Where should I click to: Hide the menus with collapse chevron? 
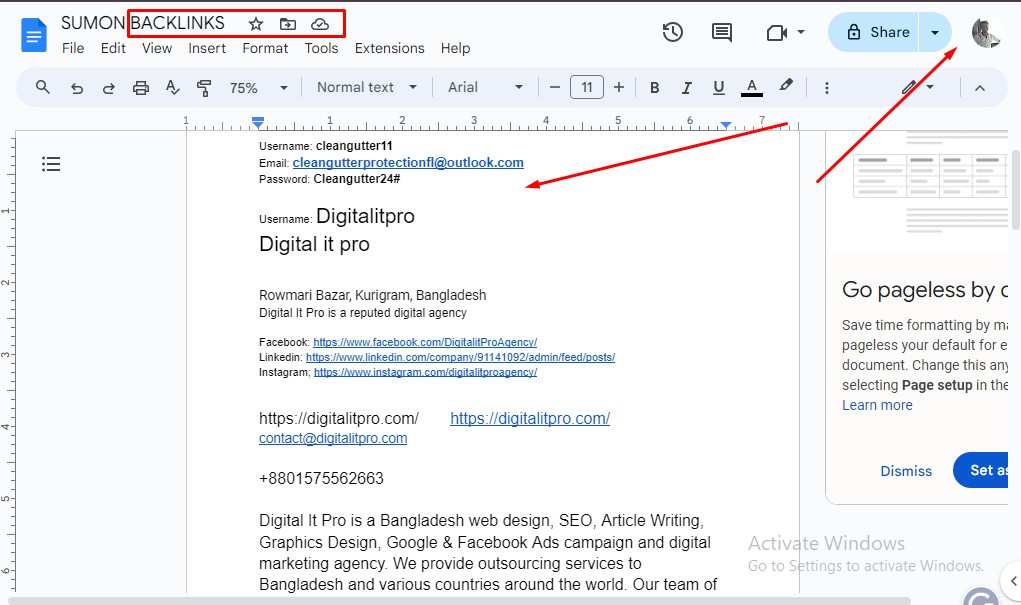pos(980,88)
